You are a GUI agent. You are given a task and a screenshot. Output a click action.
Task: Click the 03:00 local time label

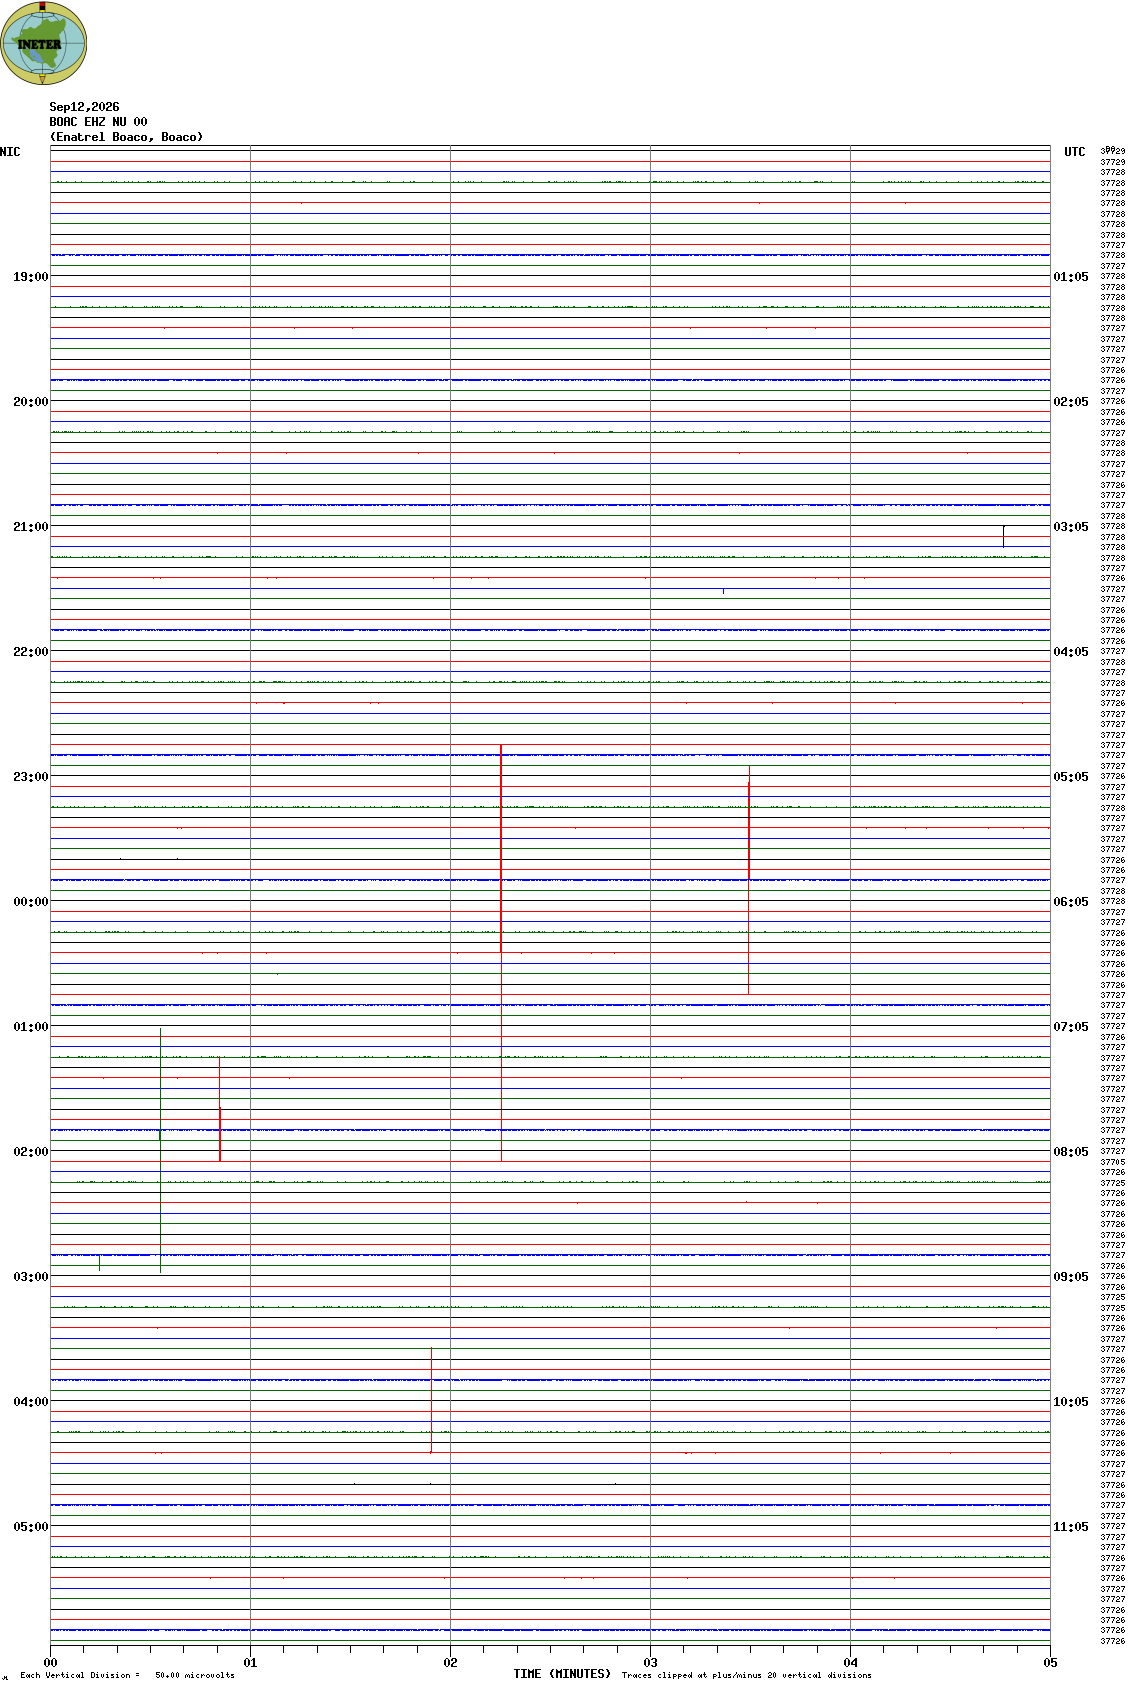(x=30, y=1277)
